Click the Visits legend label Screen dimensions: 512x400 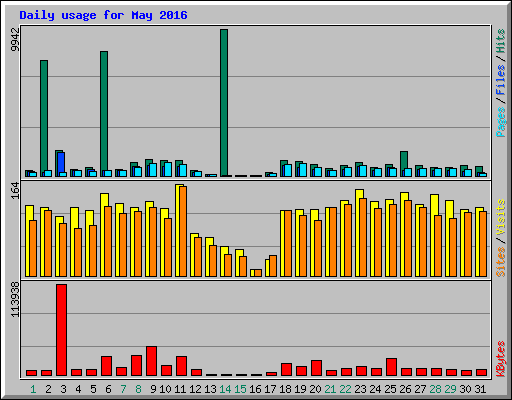(x=501, y=217)
